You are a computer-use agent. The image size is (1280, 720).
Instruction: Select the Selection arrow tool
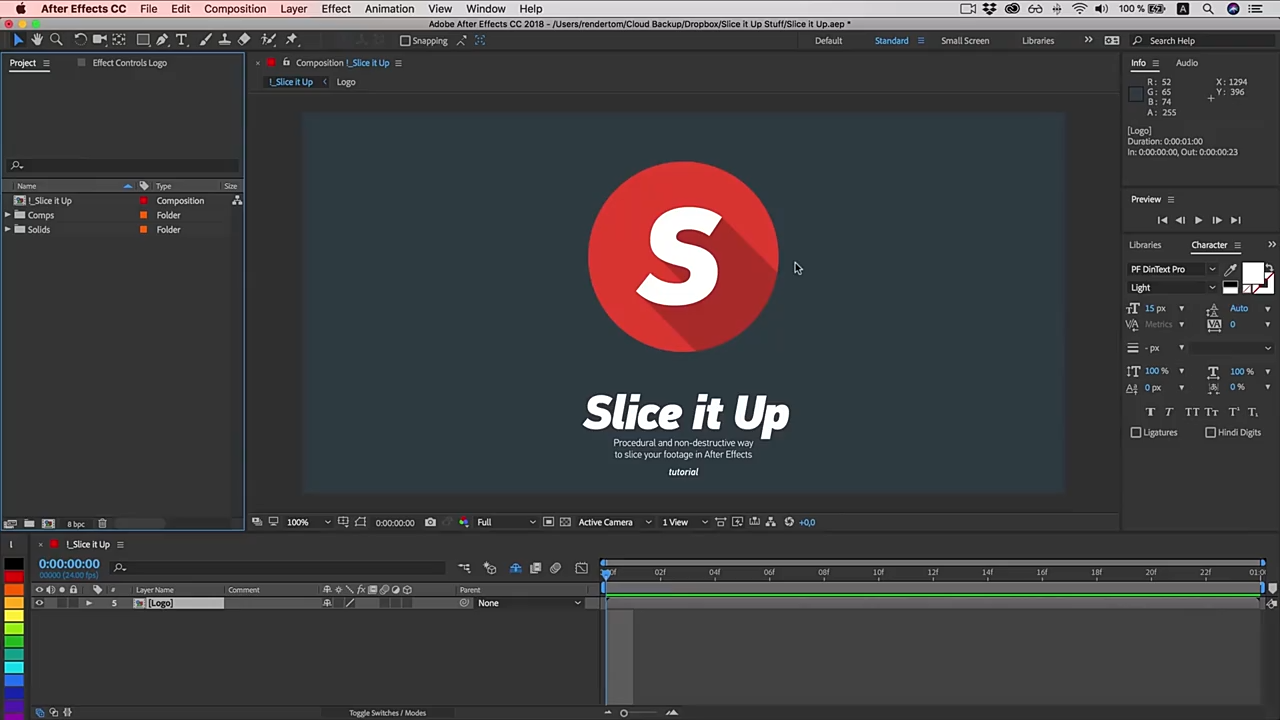click(18, 40)
